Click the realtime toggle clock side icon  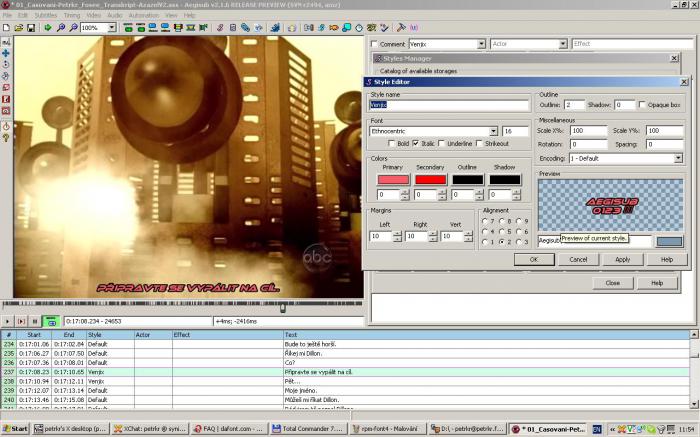(x=6, y=127)
